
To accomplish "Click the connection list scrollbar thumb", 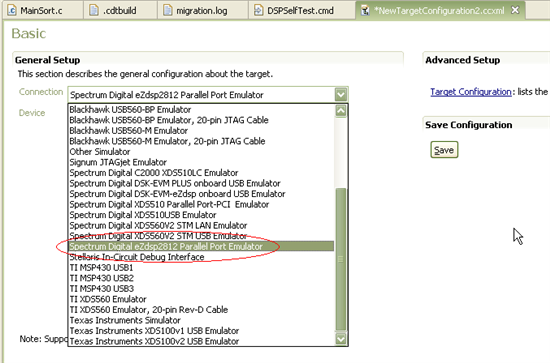I will pos(341,259).
